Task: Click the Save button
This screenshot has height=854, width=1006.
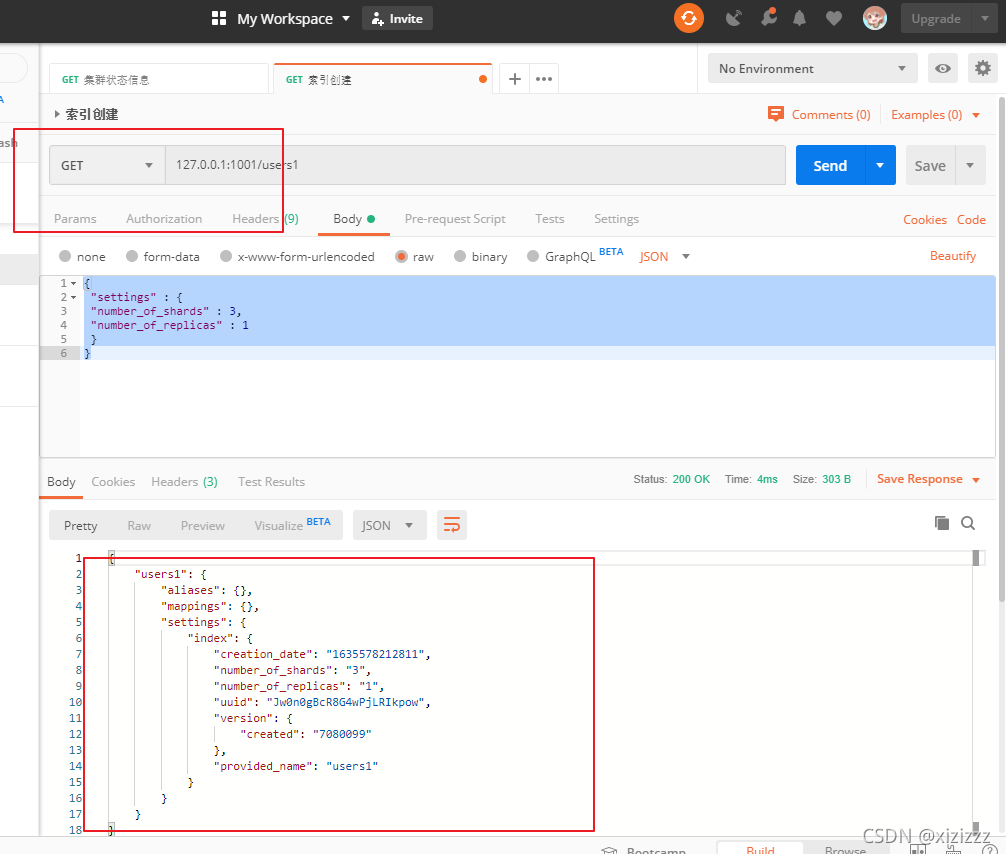Action: 930,166
